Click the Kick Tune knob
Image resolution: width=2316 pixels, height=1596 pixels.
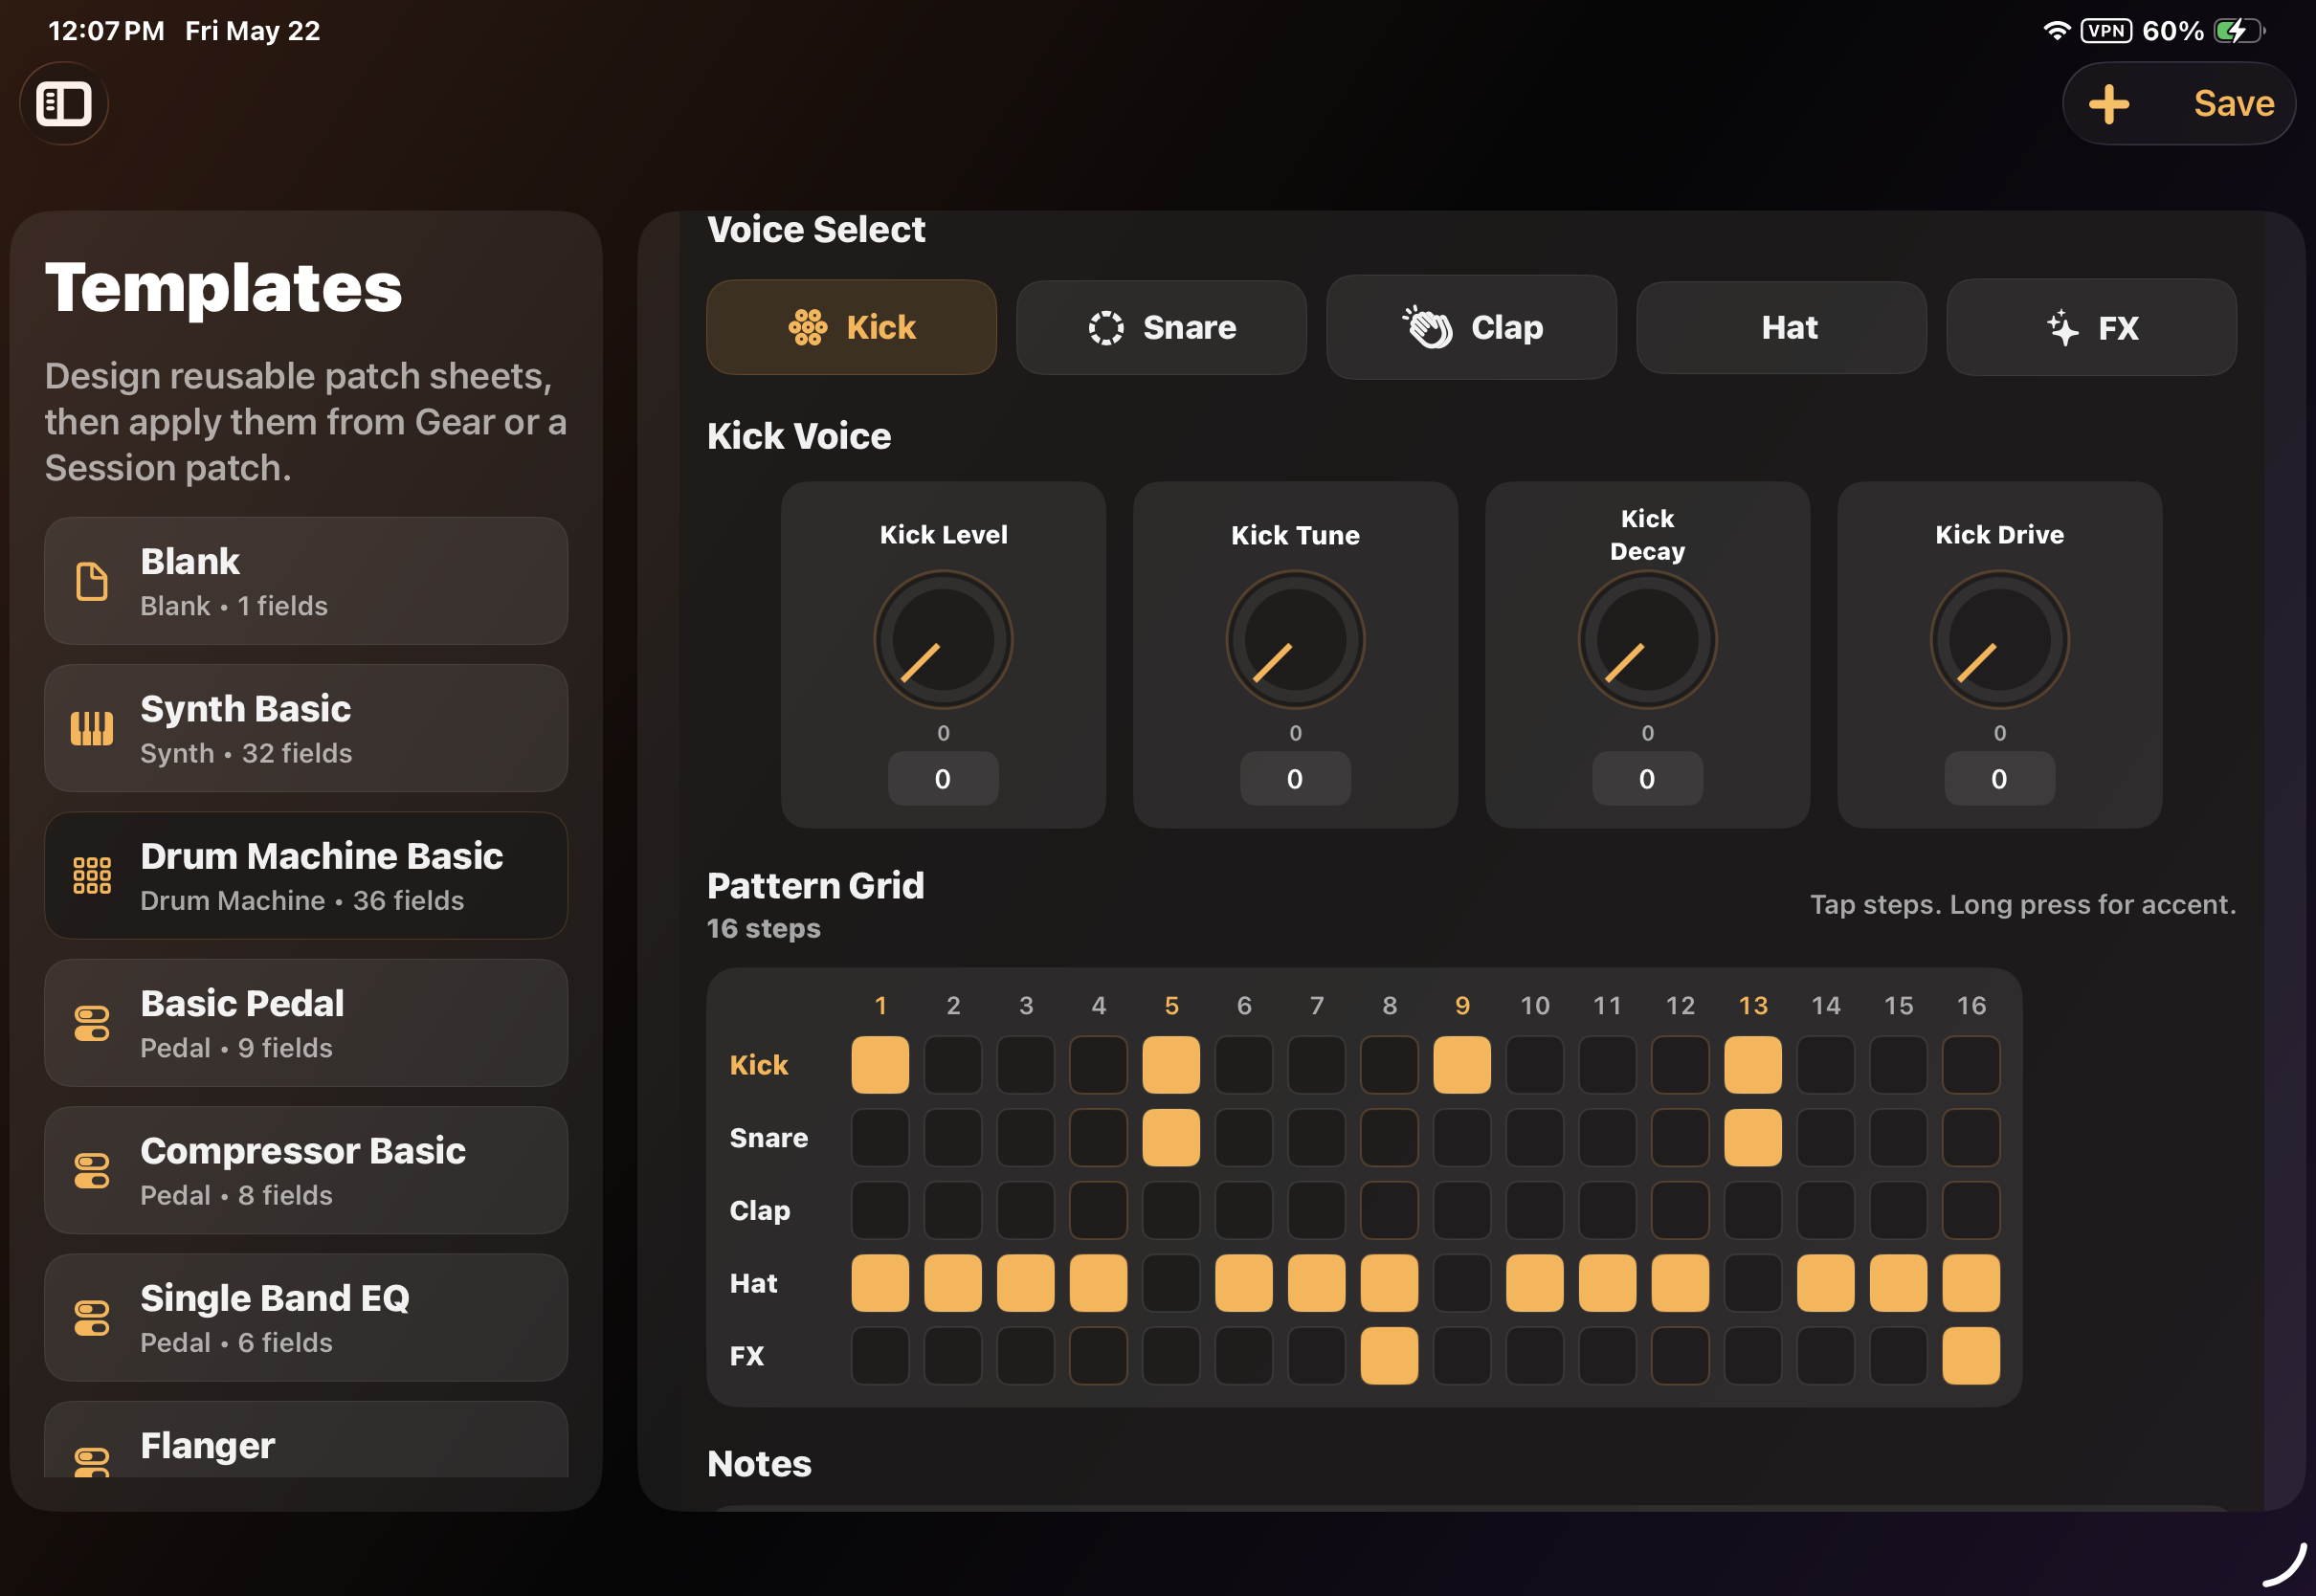(x=1295, y=640)
